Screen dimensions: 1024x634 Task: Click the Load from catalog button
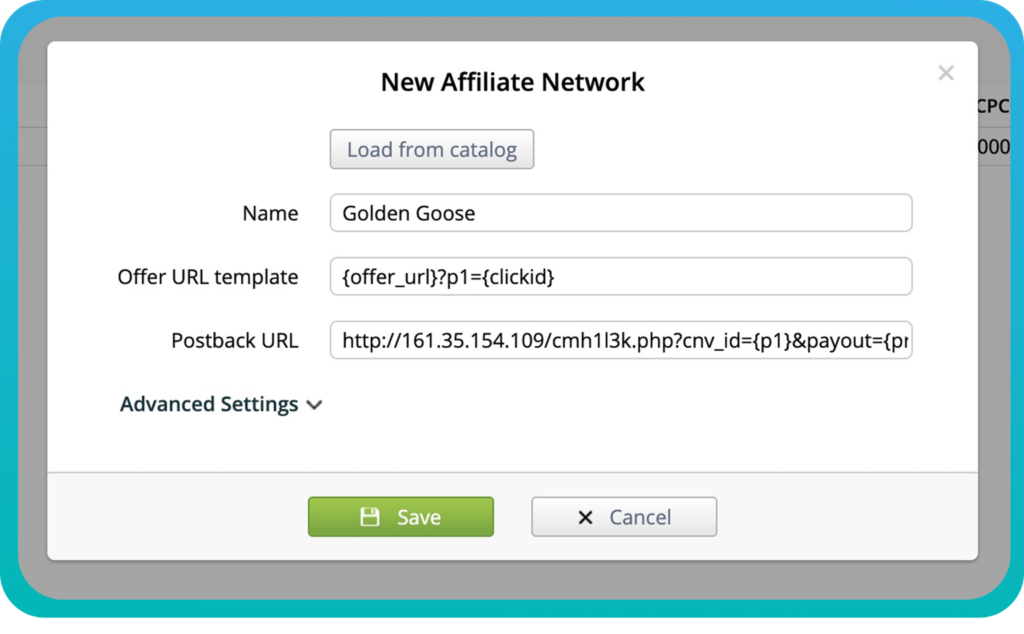(432, 150)
